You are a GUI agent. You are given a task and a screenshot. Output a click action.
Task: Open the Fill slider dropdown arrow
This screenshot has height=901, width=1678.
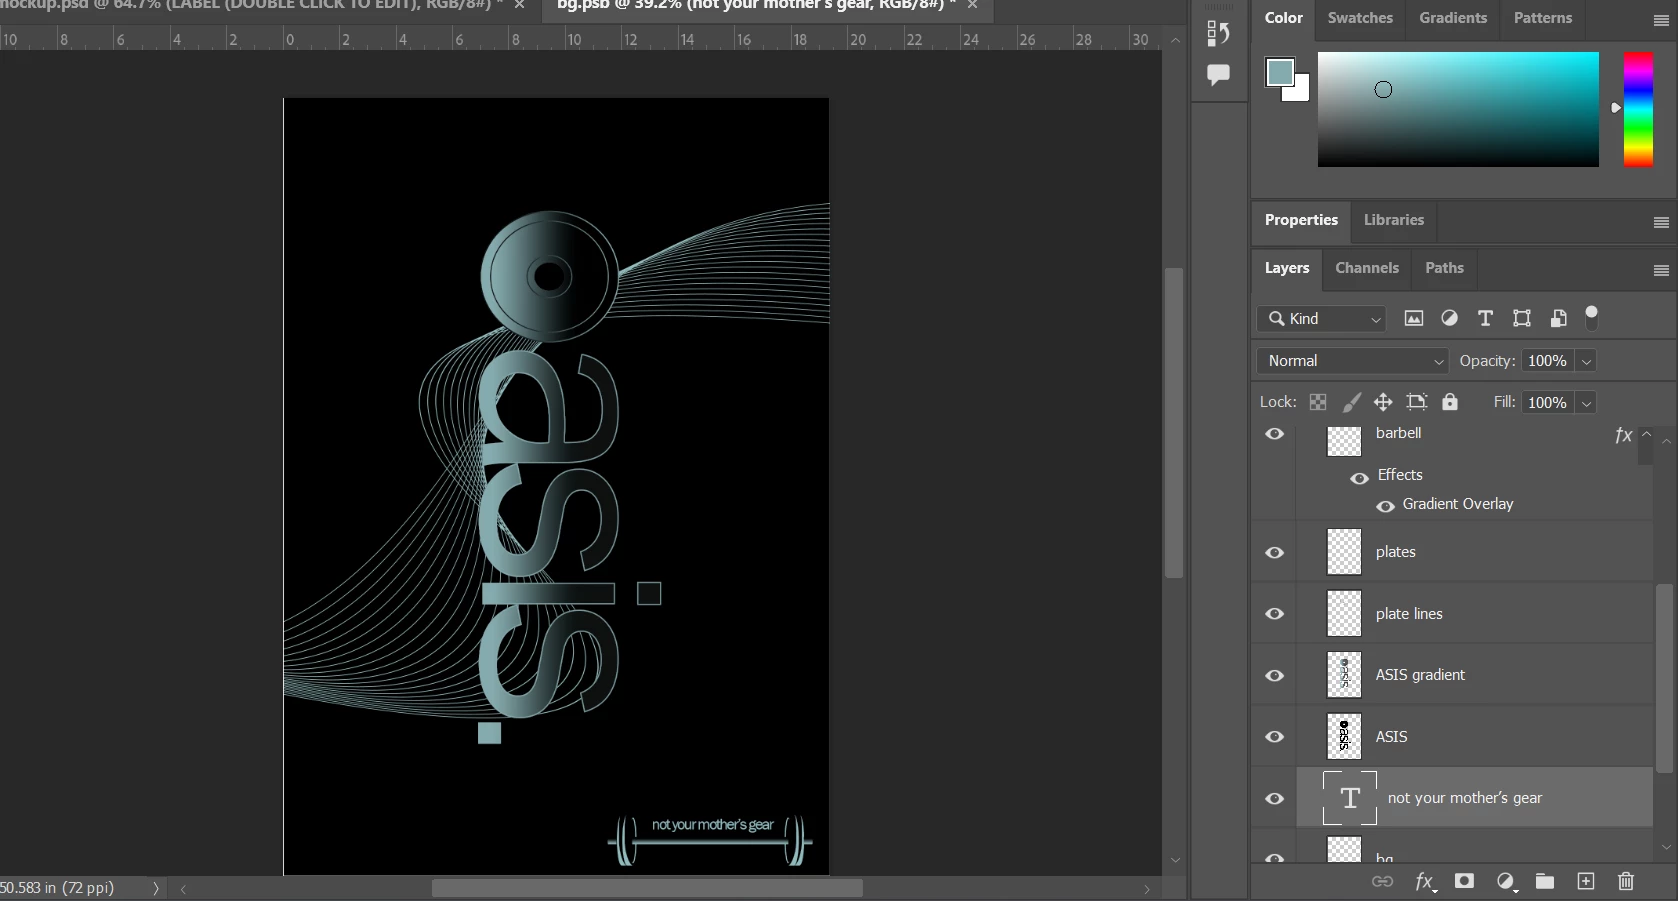coord(1586,403)
